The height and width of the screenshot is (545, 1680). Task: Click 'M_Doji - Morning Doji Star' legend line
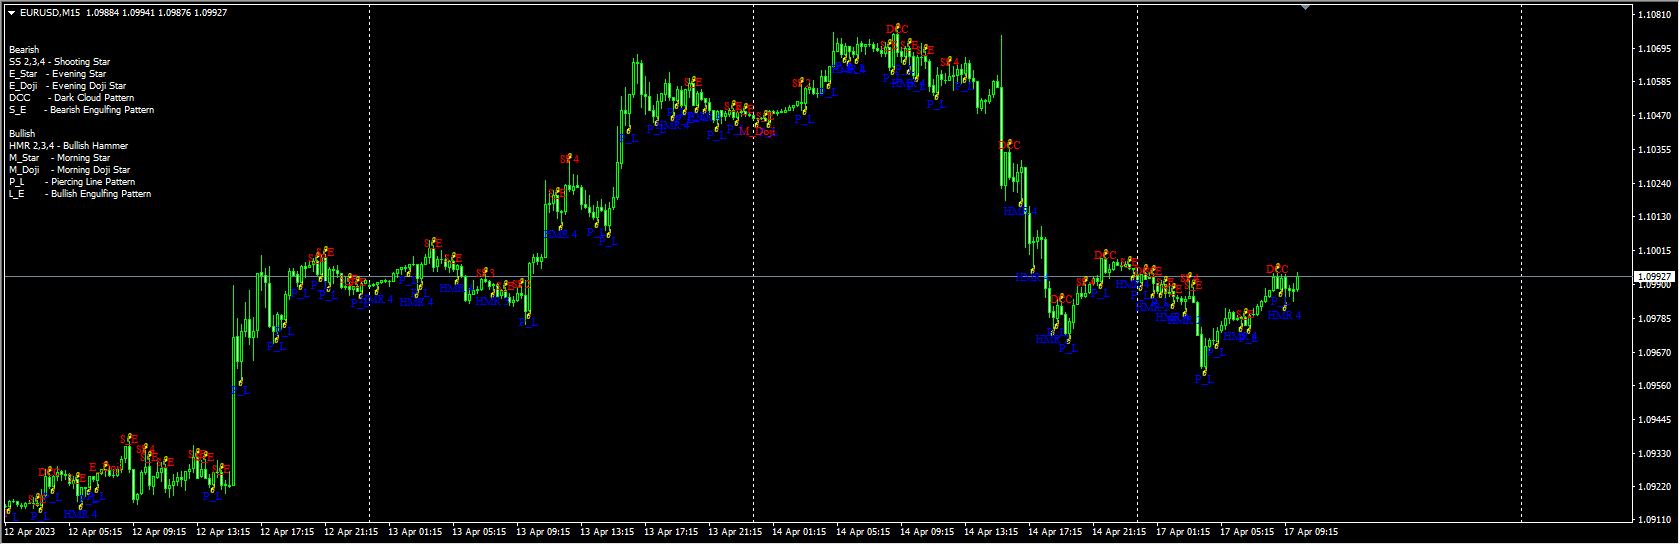(x=69, y=170)
